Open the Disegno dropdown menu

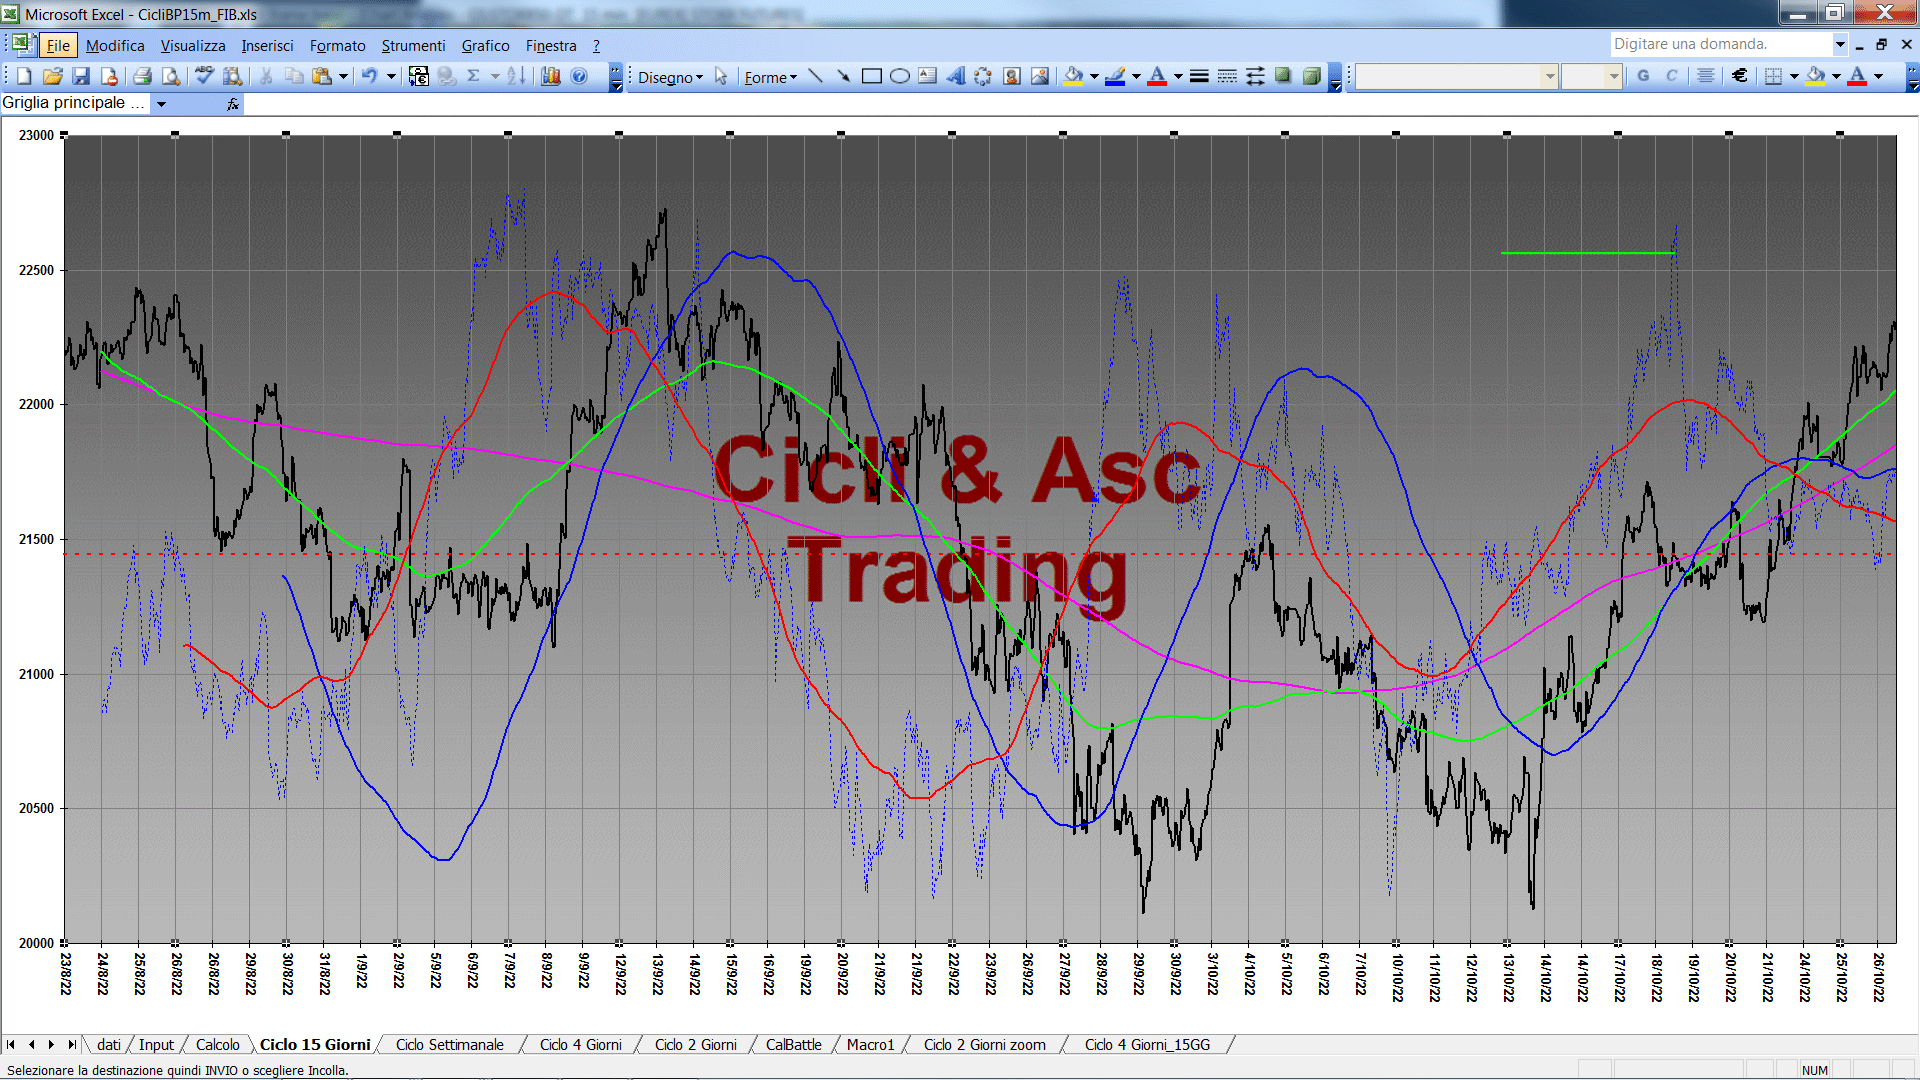tap(670, 77)
